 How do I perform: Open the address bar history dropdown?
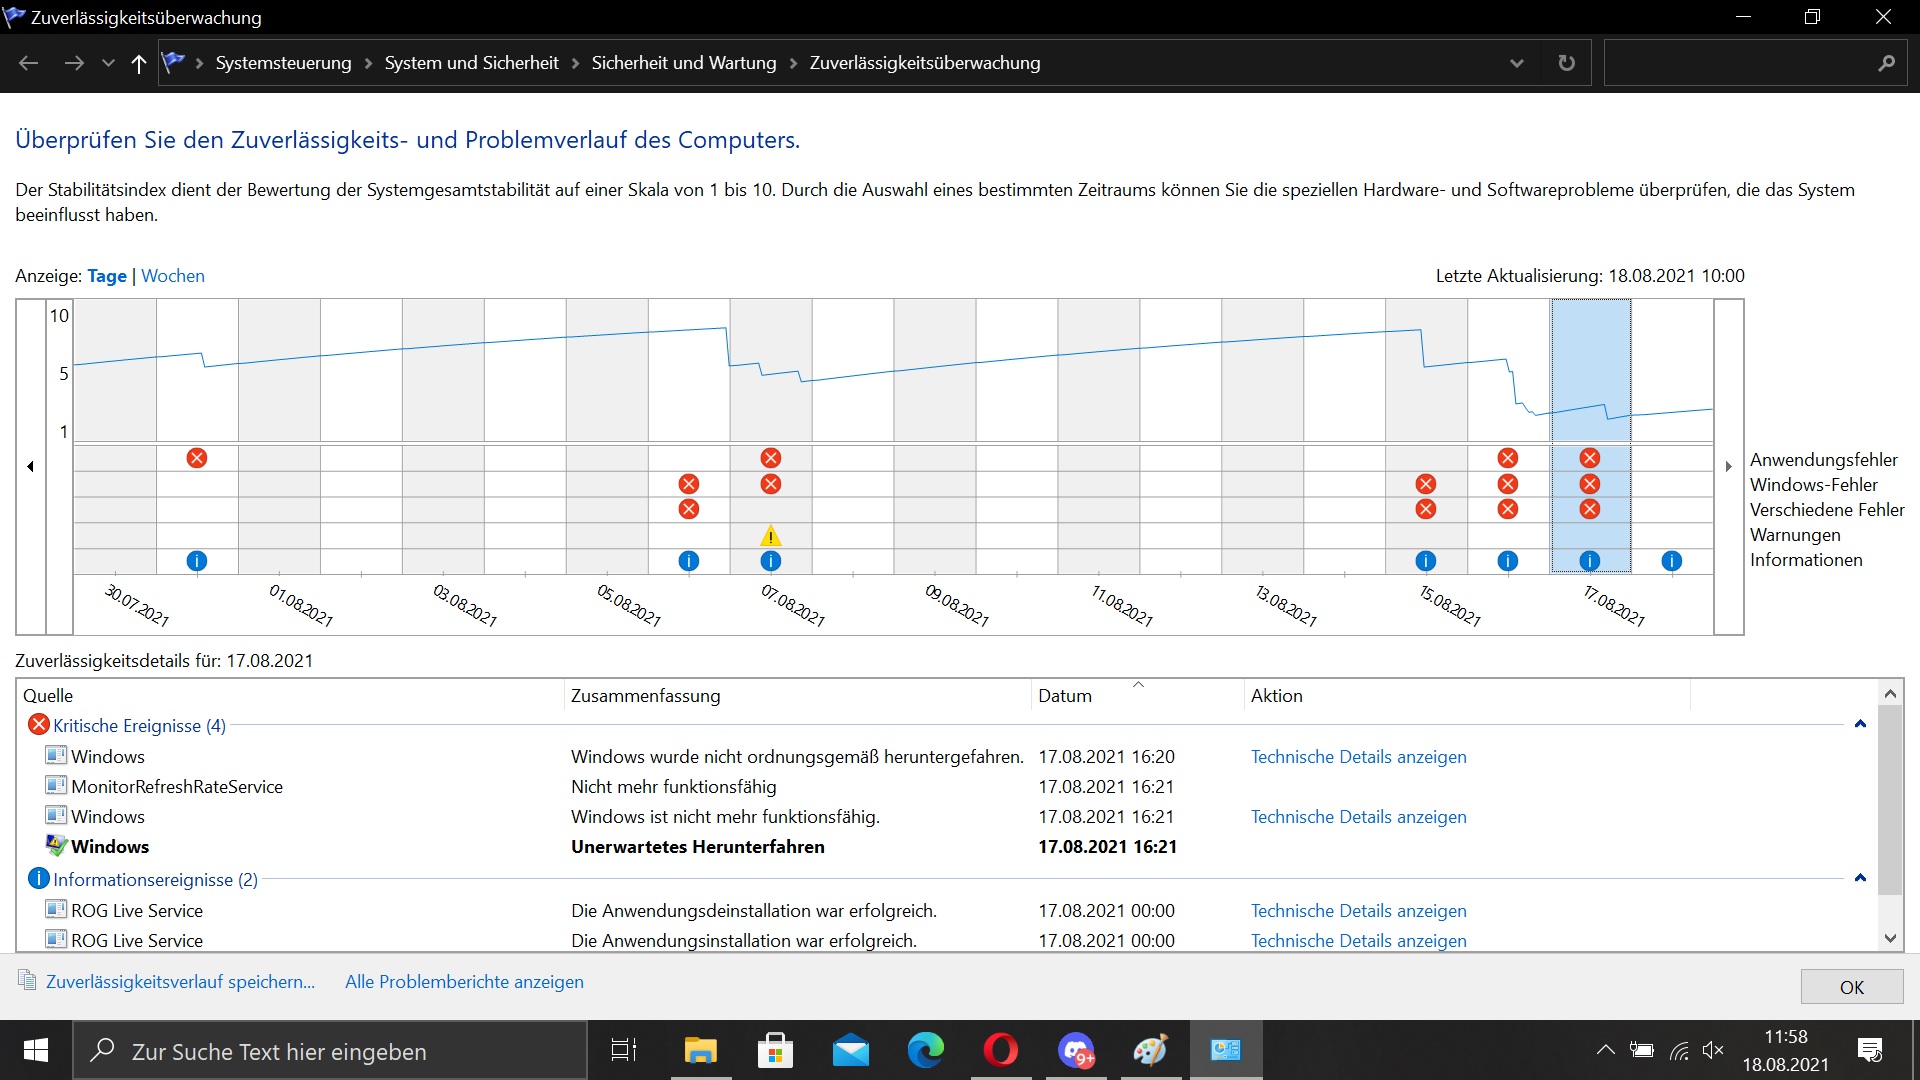tap(1517, 63)
